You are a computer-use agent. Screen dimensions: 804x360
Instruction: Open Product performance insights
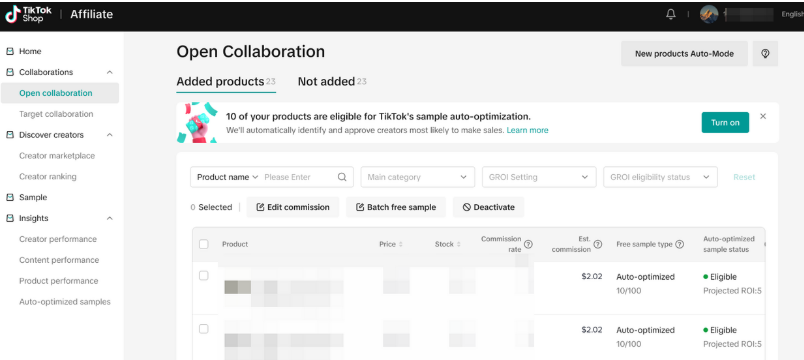click(59, 281)
